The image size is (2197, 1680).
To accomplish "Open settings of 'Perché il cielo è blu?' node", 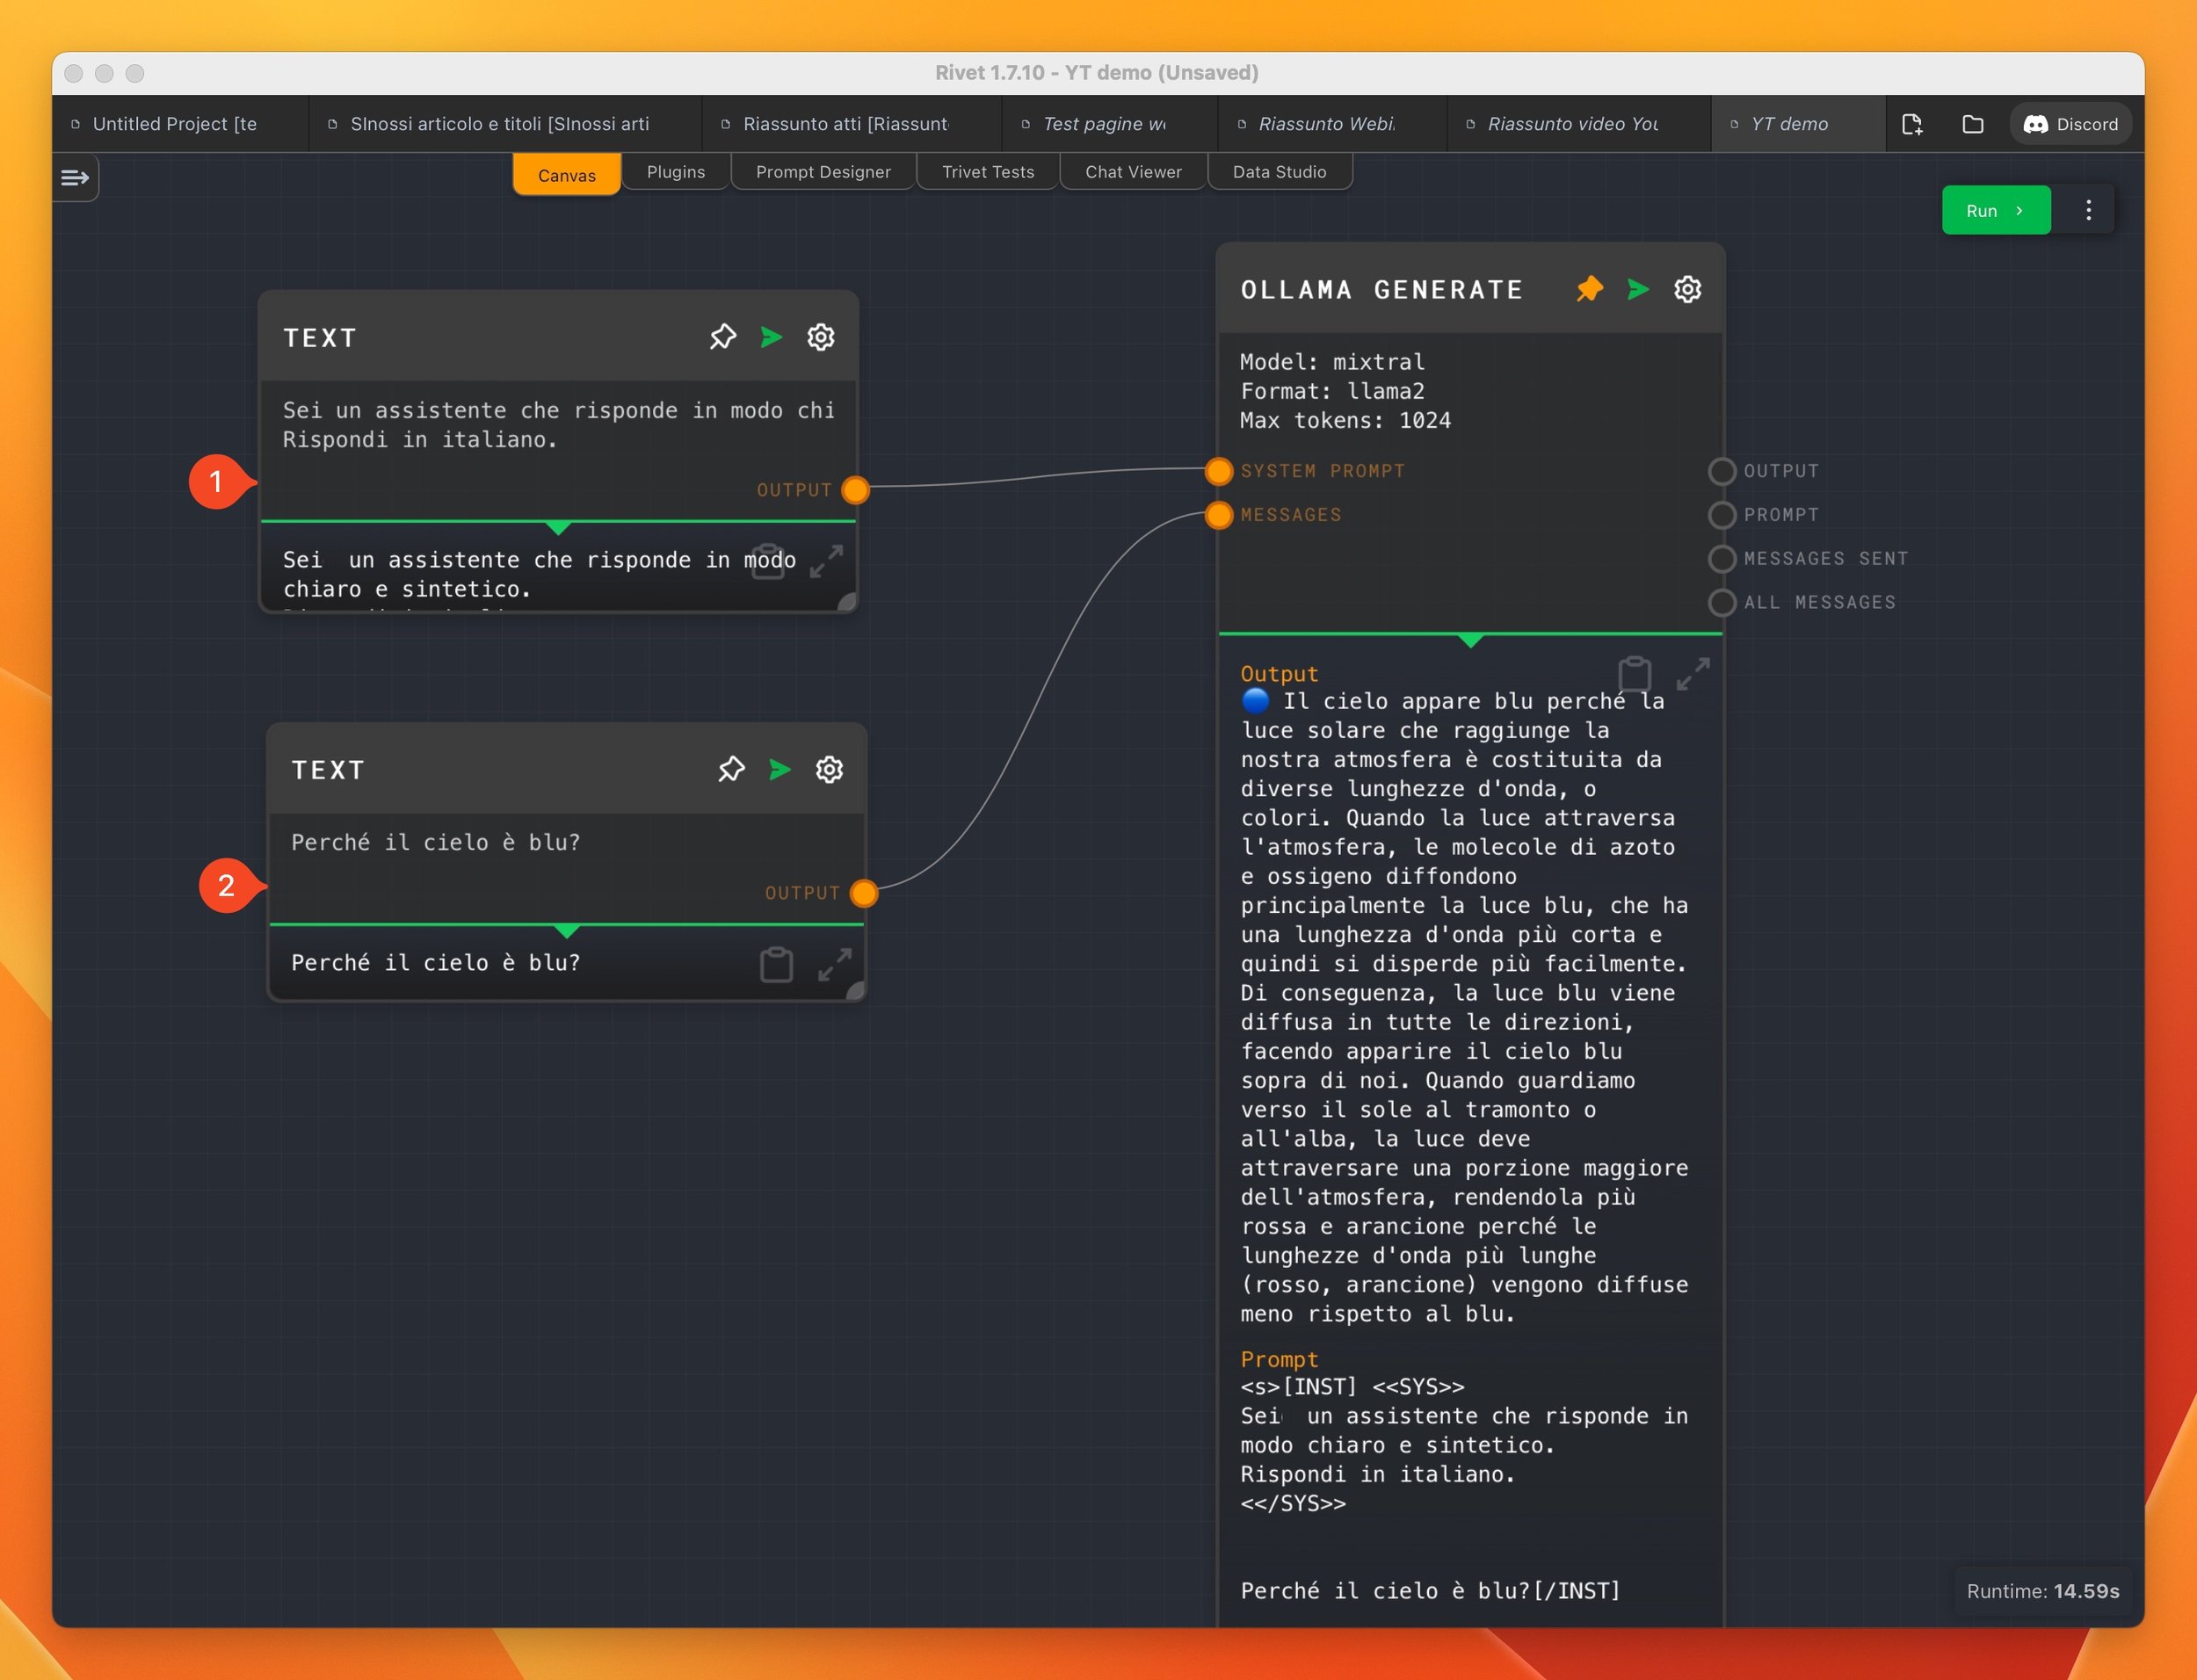I will pyautogui.click(x=829, y=769).
